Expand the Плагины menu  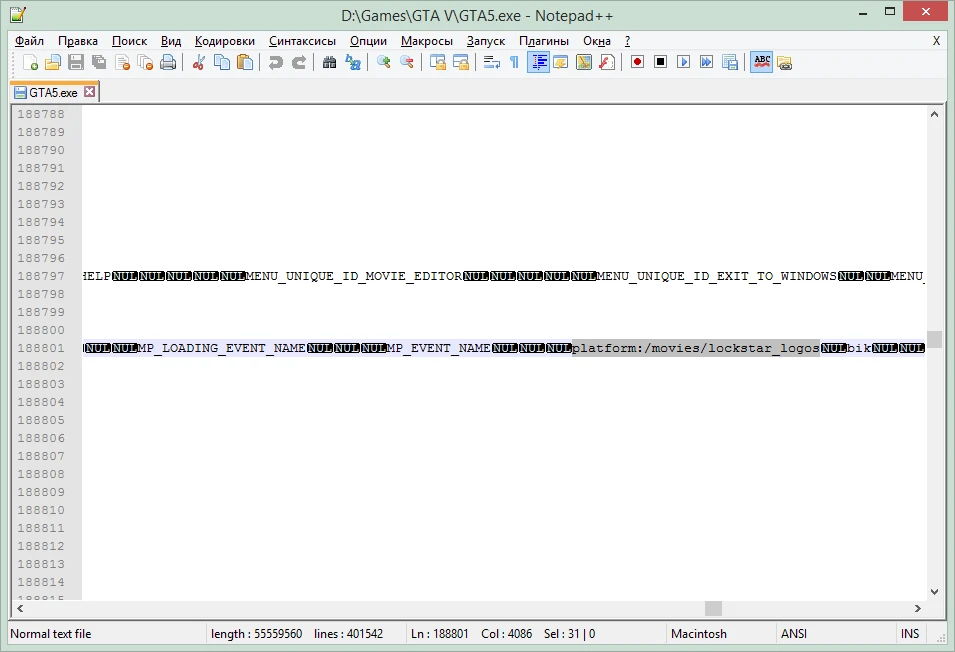[x=544, y=41]
